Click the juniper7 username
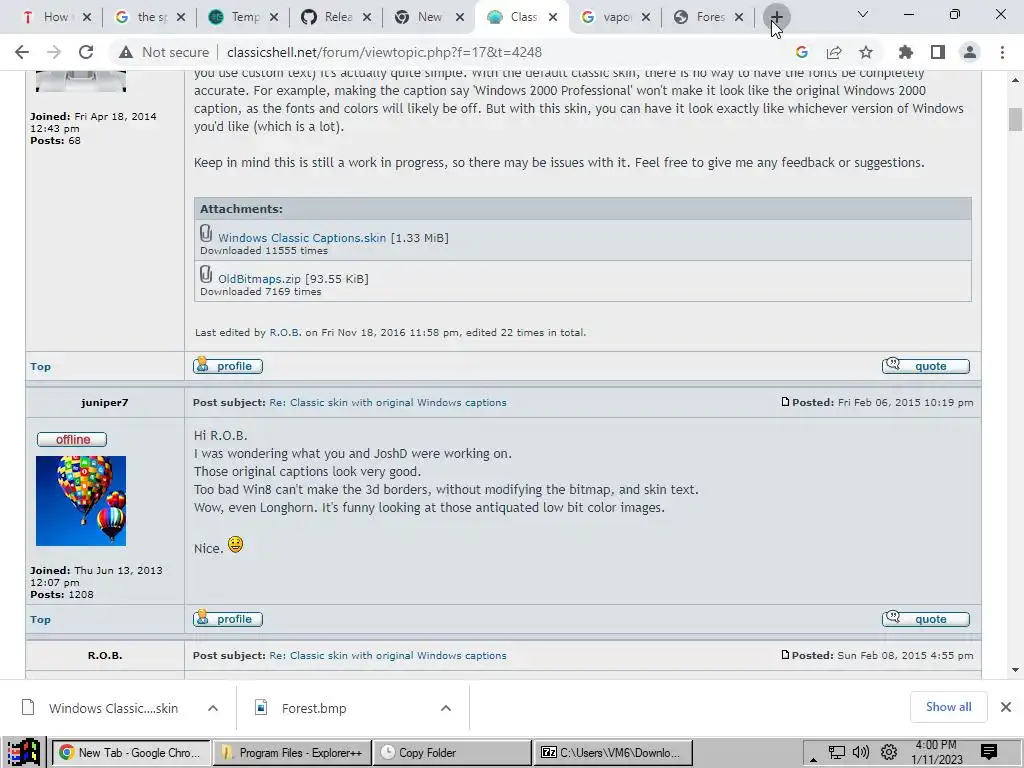Screen dimensions: 1024x768 pos(104,403)
